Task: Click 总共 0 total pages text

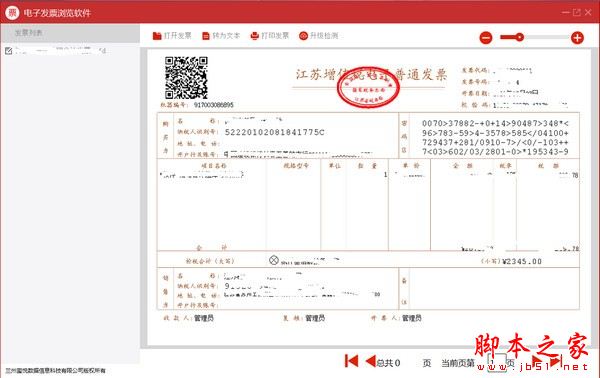Action: click(x=388, y=363)
